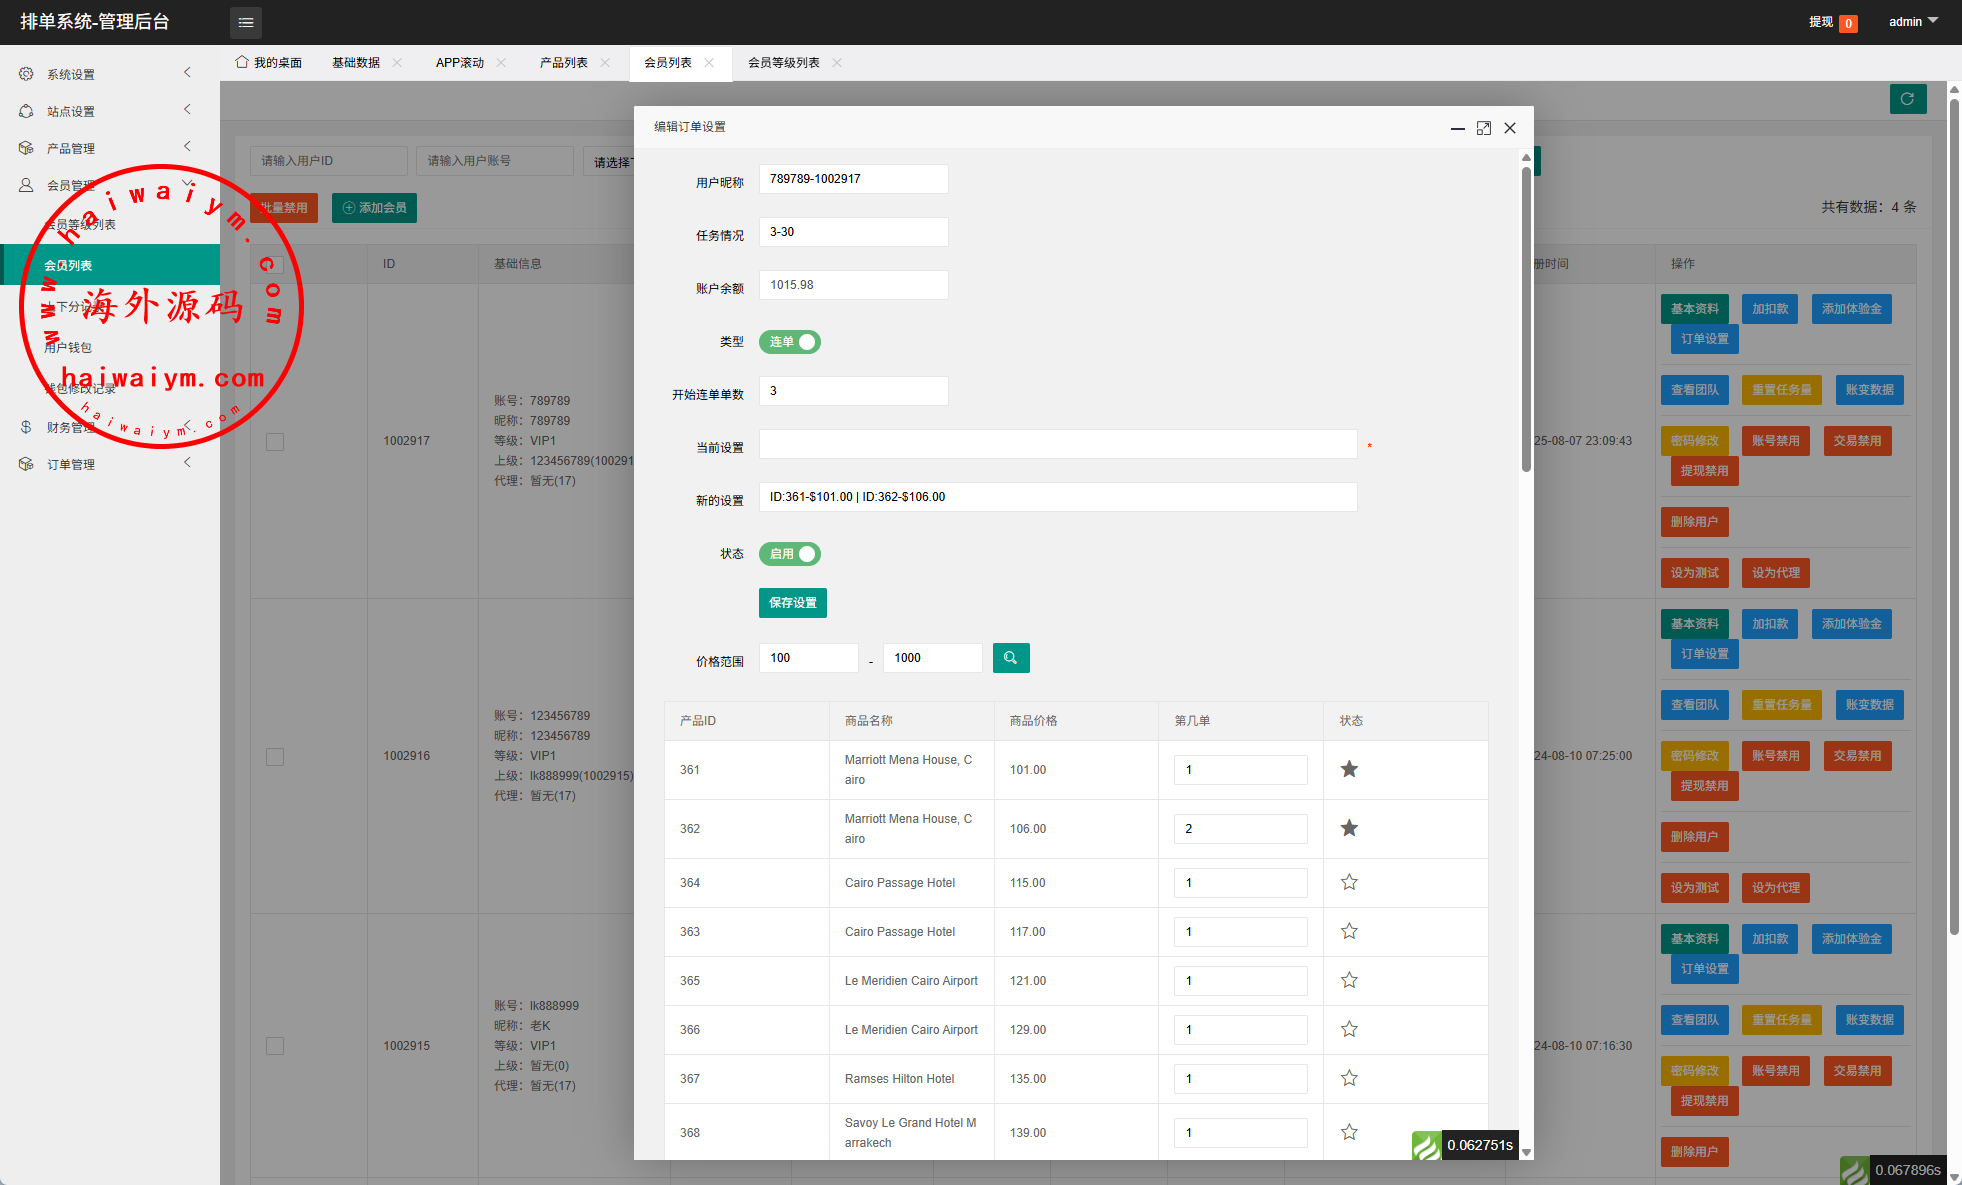Click the empty star for product 364
Screen dimensions: 1962x1185
pos(1349,882)
